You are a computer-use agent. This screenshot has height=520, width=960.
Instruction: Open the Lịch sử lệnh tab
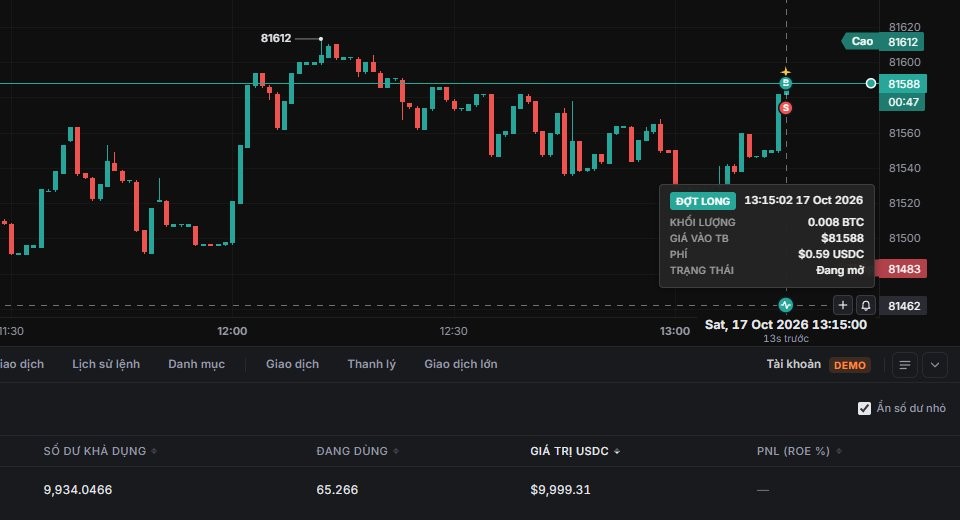click(106, 364)
